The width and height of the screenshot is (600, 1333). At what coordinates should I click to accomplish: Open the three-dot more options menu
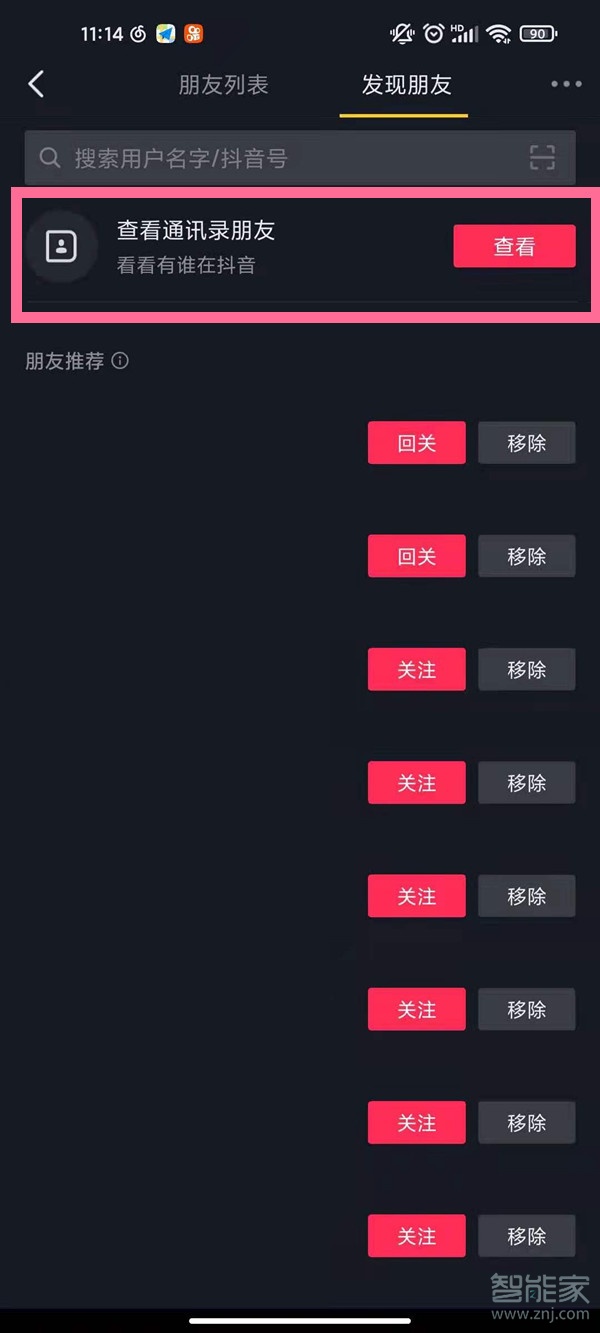tap(566, 84)
